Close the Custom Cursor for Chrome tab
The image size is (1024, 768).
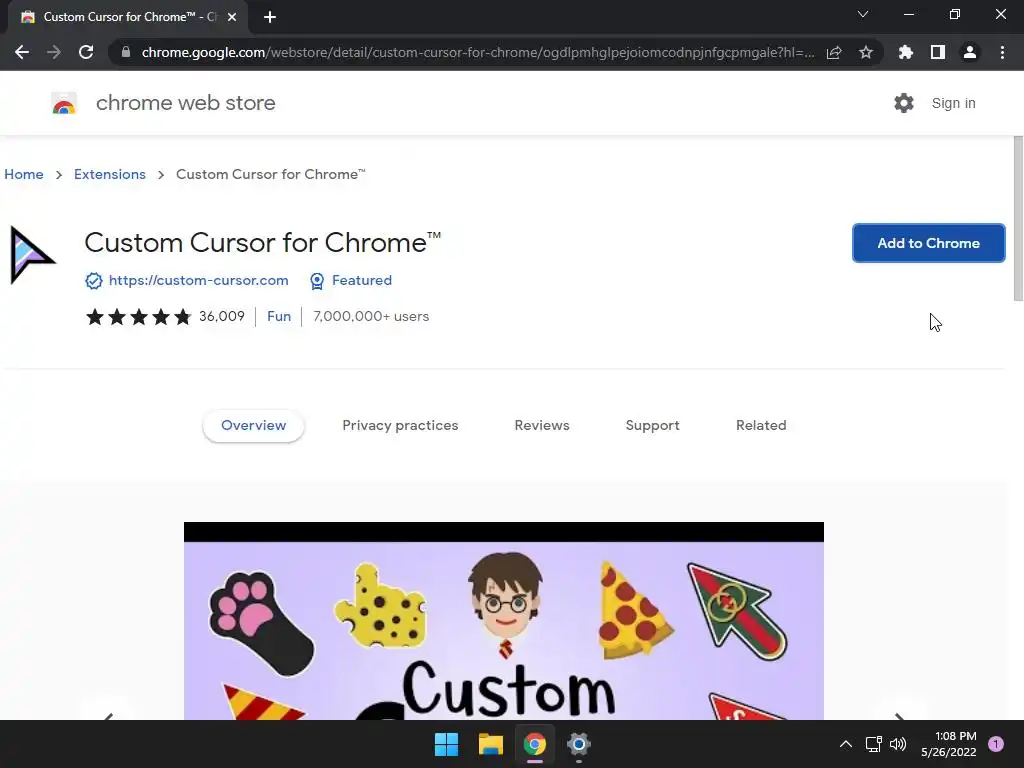(232, 17)
